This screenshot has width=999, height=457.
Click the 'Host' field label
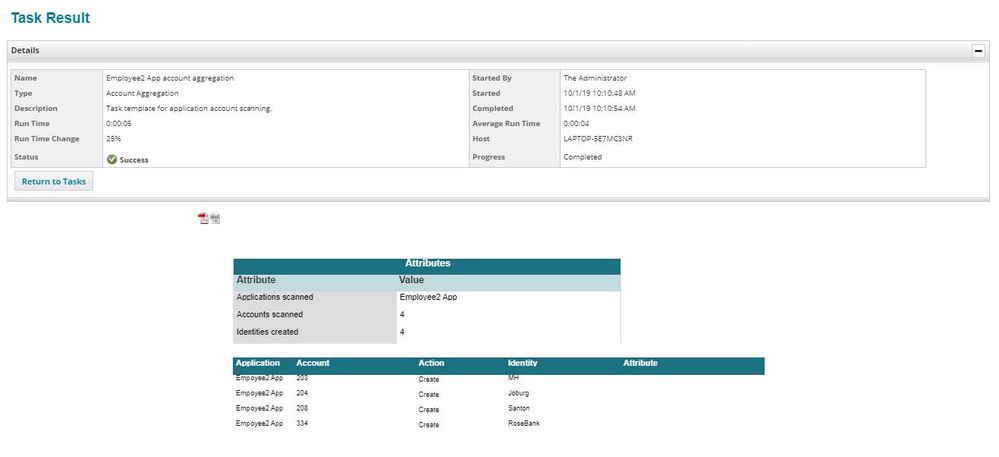pyautogui.click(x=481, y=138)
